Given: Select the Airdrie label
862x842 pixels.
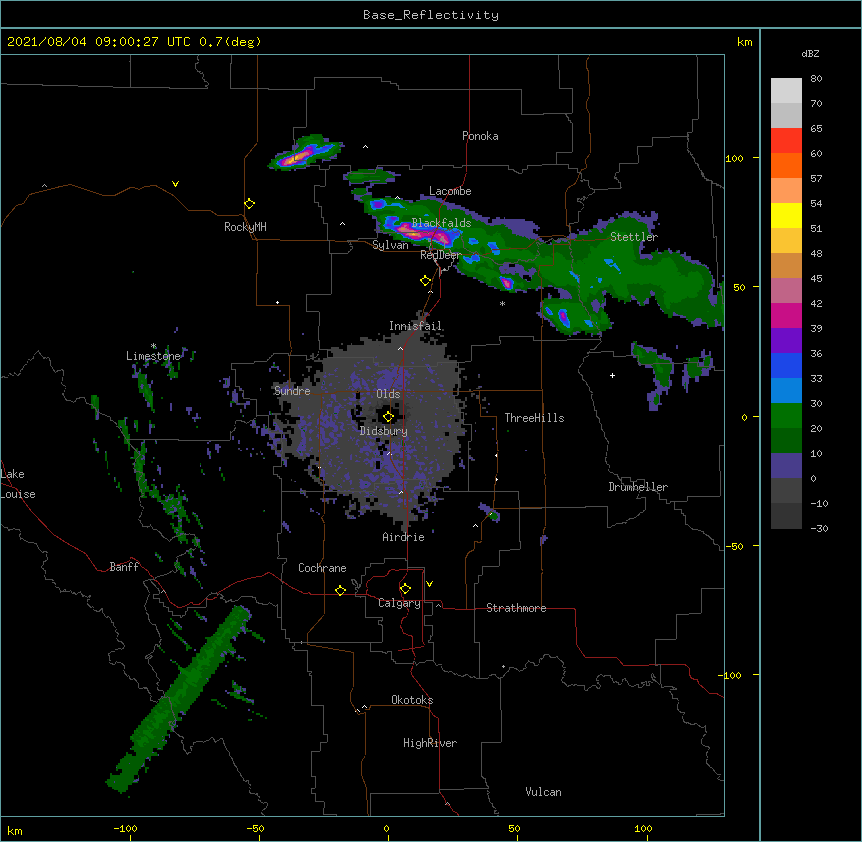Looking at the screenshot, I should pyautogui.click(x=404, y=537).
